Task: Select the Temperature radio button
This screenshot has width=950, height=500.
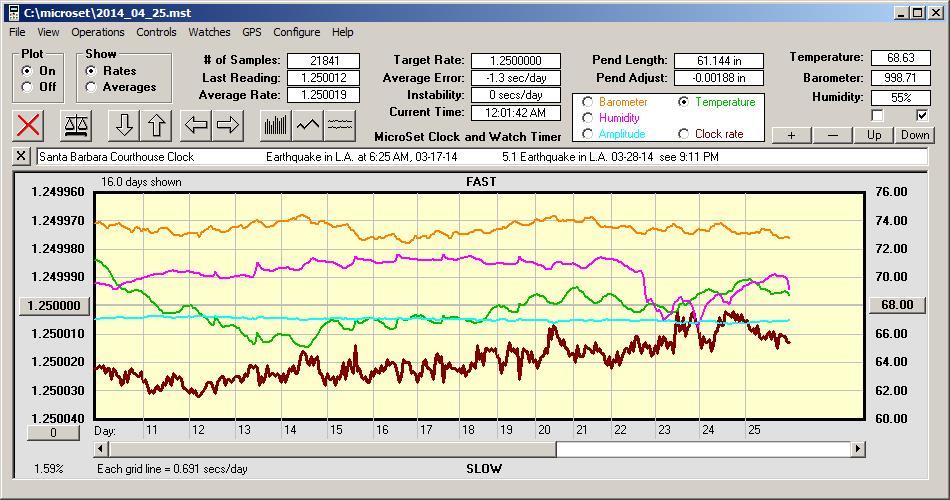Action: click(683, 102)
